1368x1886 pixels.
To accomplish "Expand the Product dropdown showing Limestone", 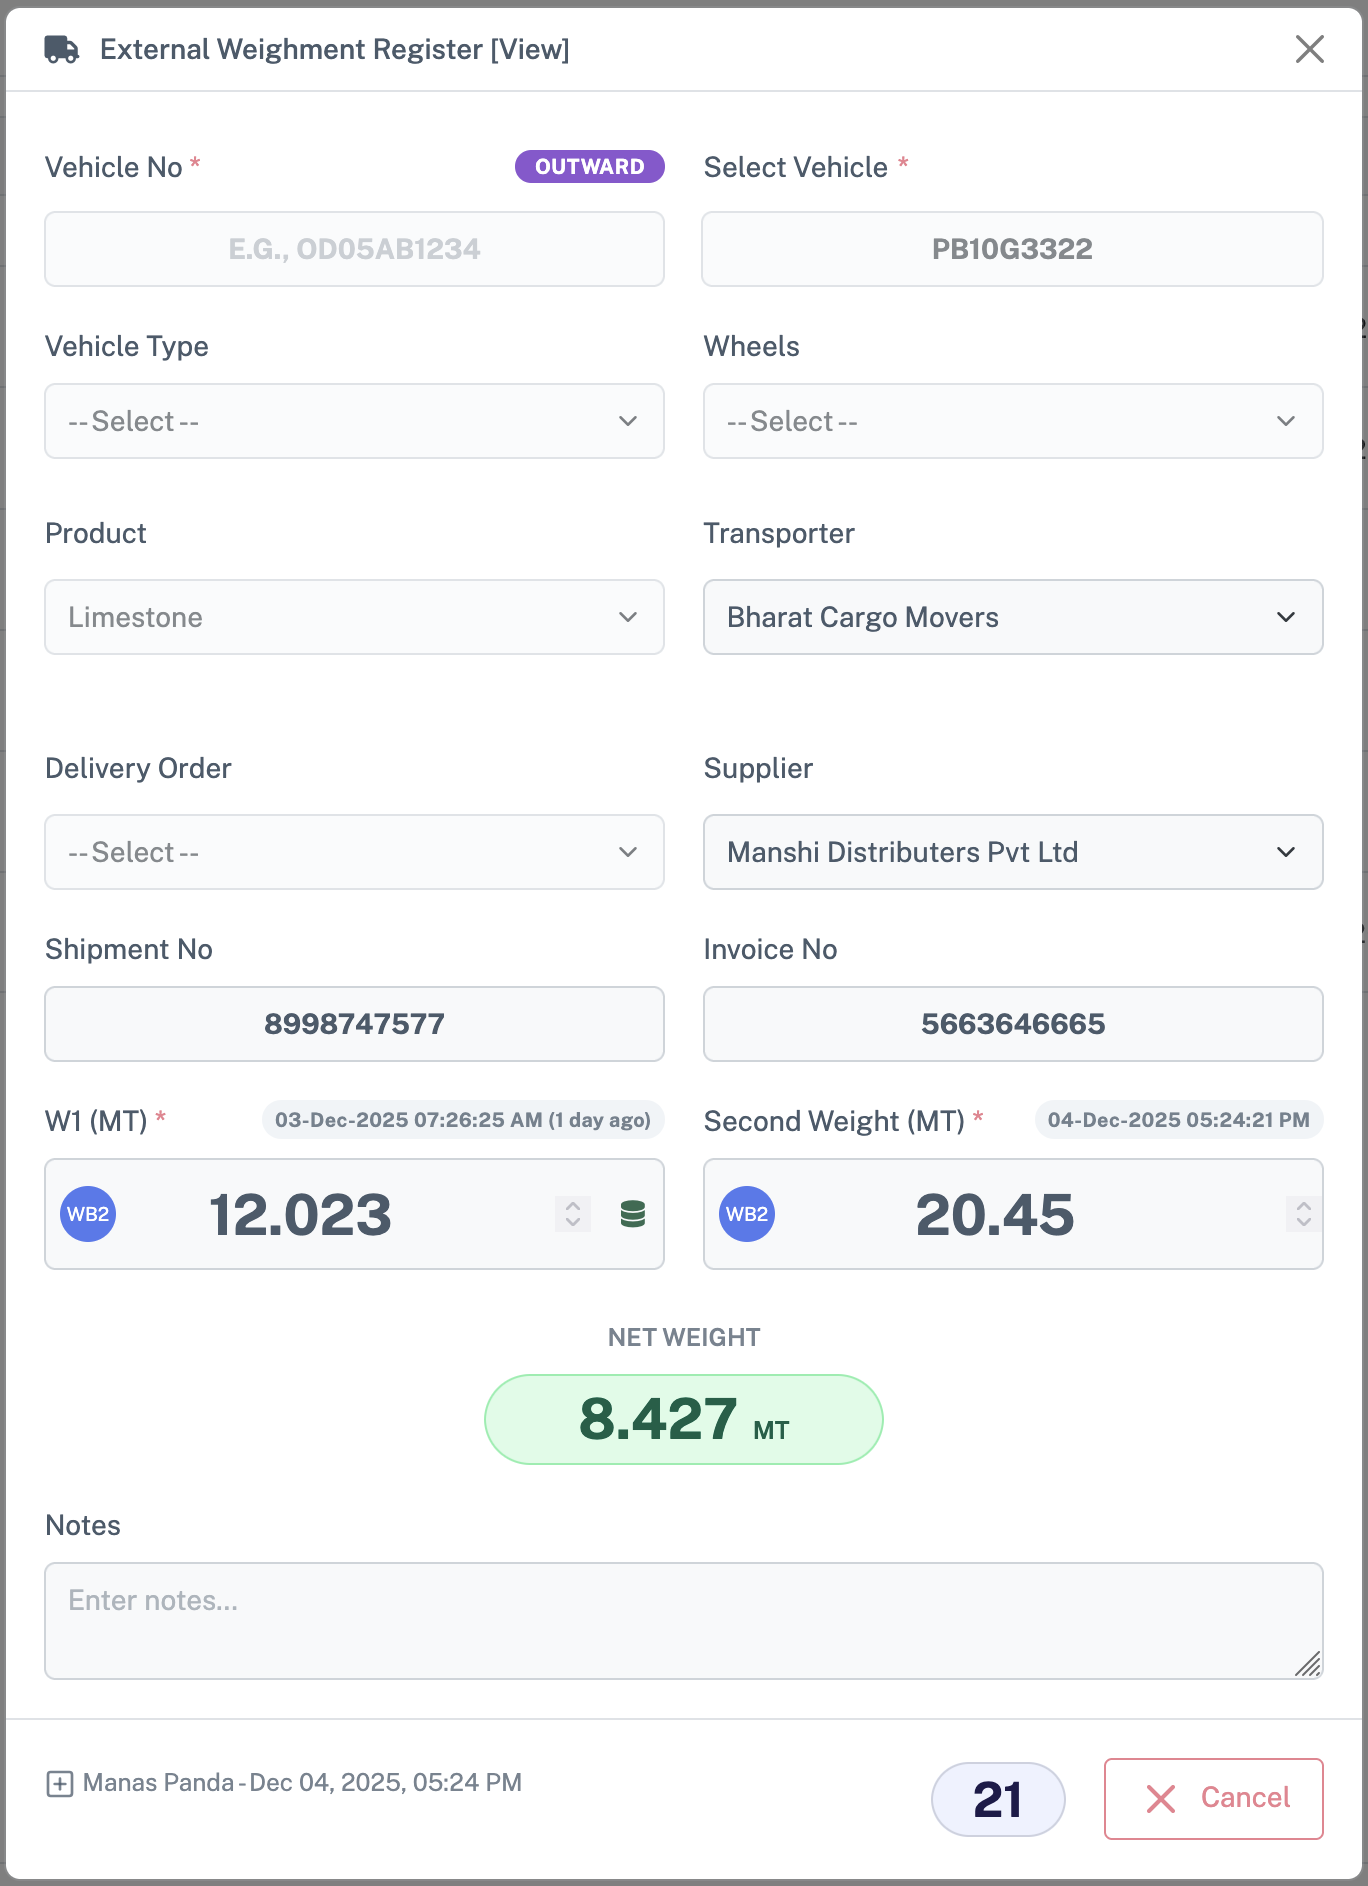I will [354, 617].
